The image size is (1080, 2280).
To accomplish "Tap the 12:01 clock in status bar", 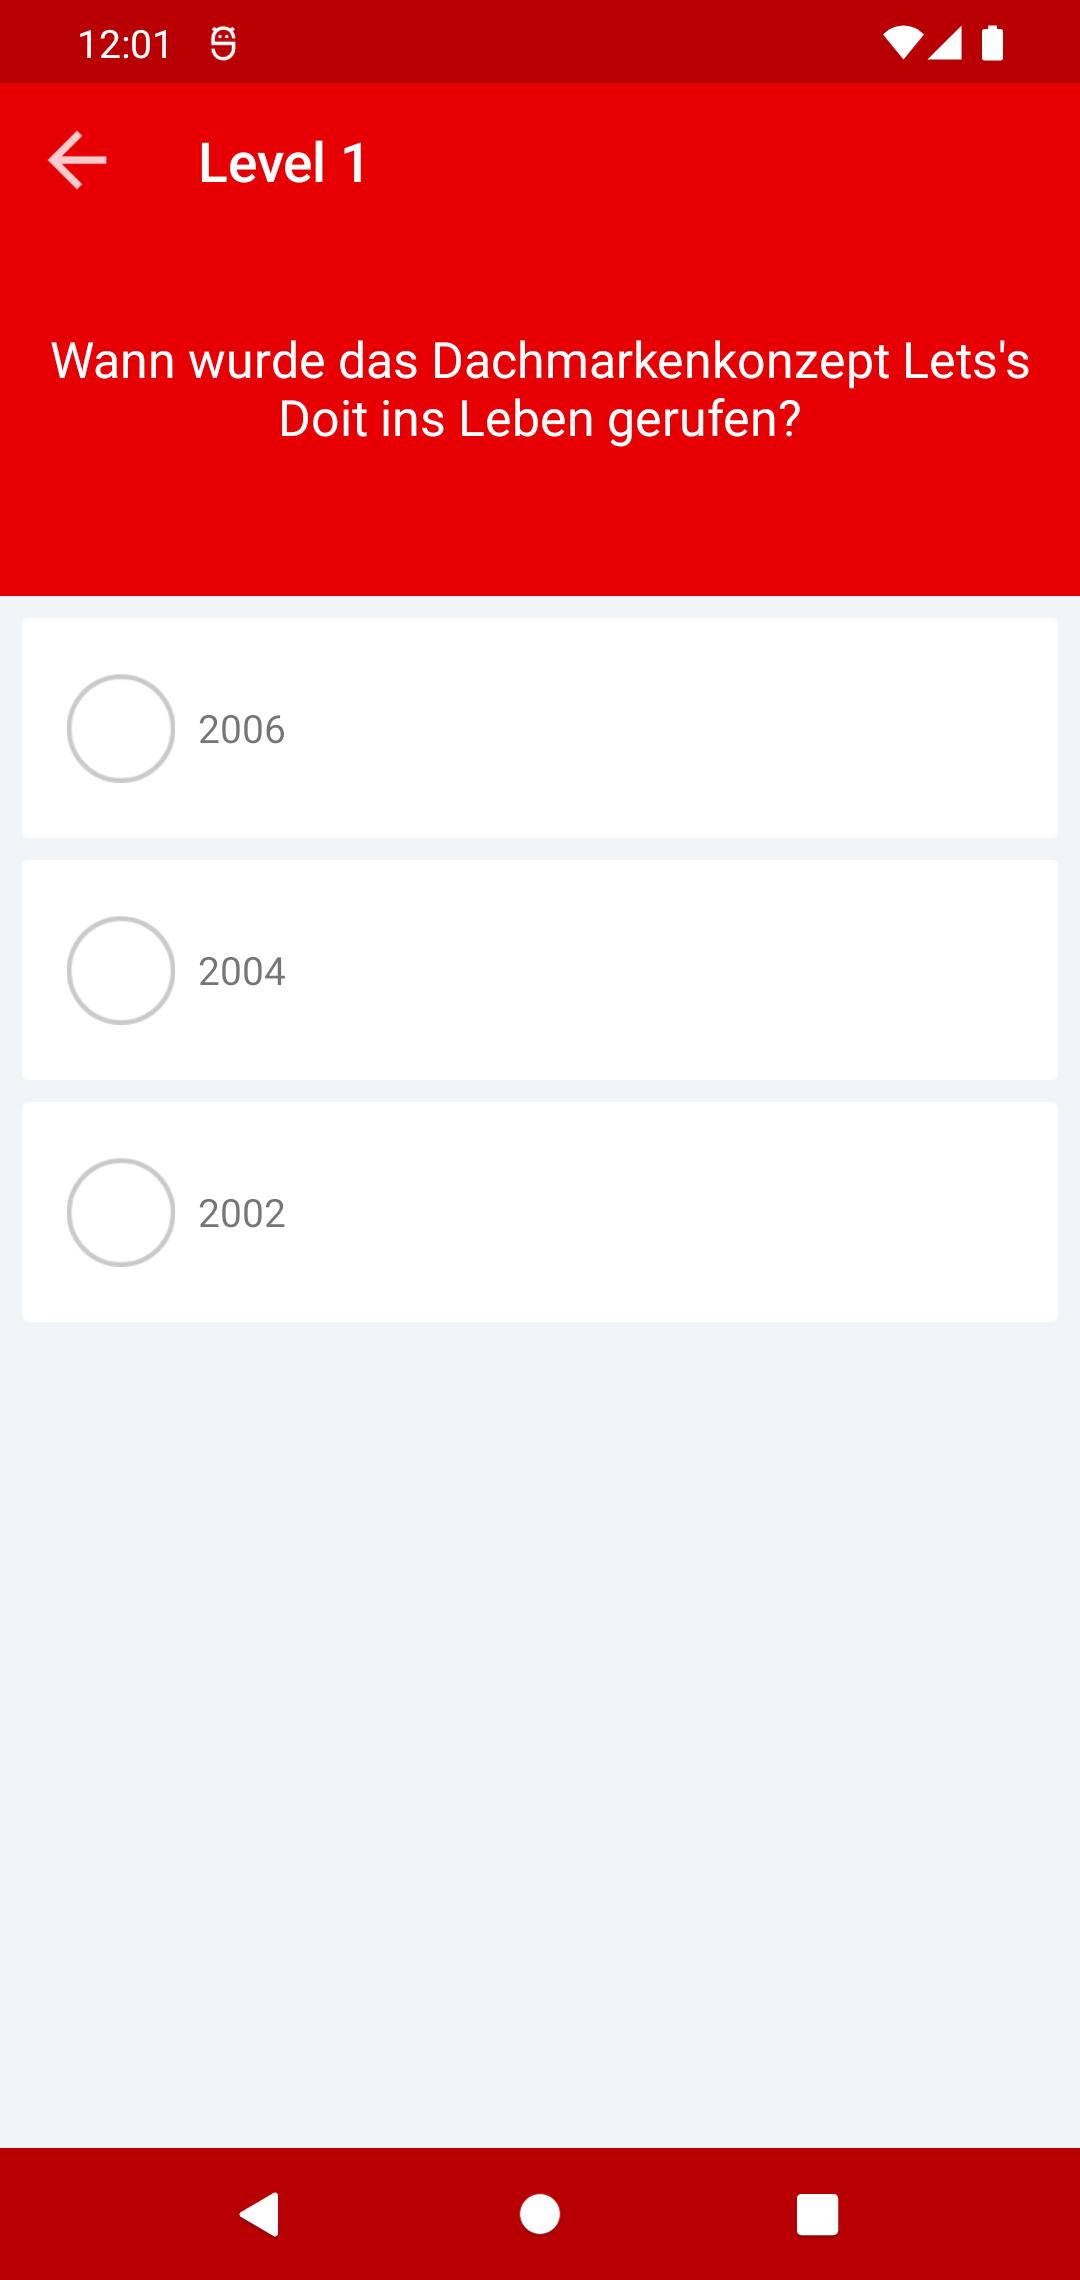I will point(125,44).
